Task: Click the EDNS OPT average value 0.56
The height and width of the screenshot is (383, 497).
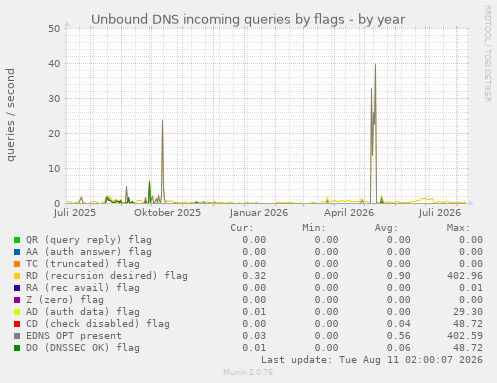Action: pos(399,336)
